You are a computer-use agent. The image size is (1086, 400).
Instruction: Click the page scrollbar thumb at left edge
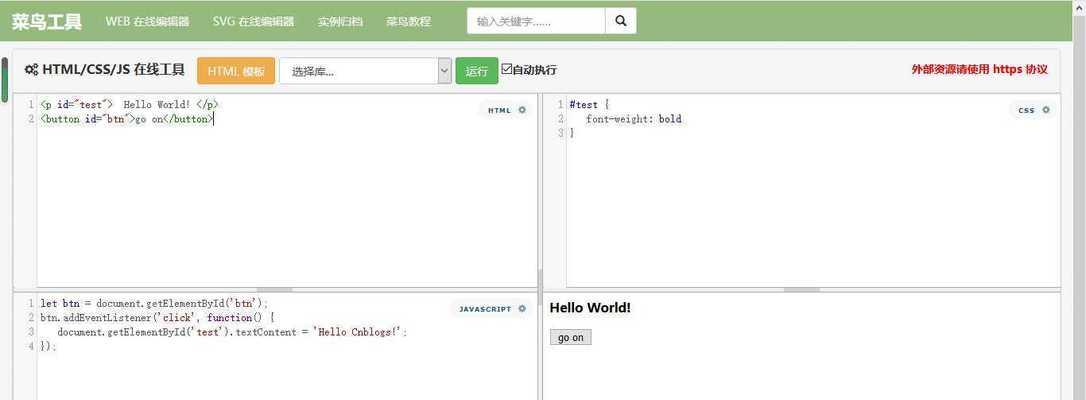coord(4,80)
